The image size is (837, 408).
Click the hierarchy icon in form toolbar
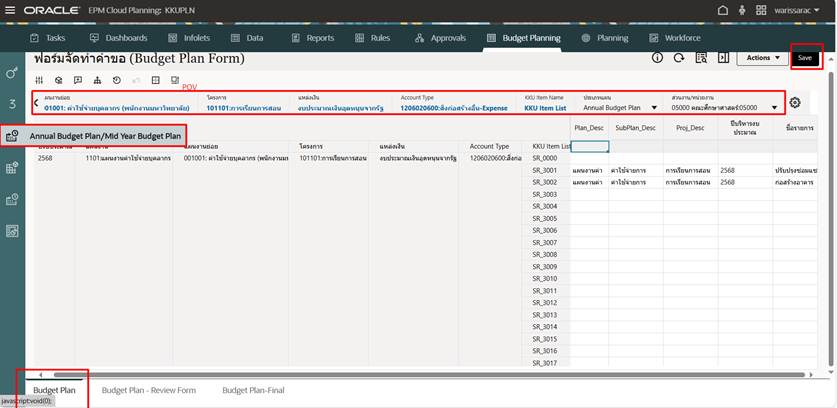tap(97, 80)
